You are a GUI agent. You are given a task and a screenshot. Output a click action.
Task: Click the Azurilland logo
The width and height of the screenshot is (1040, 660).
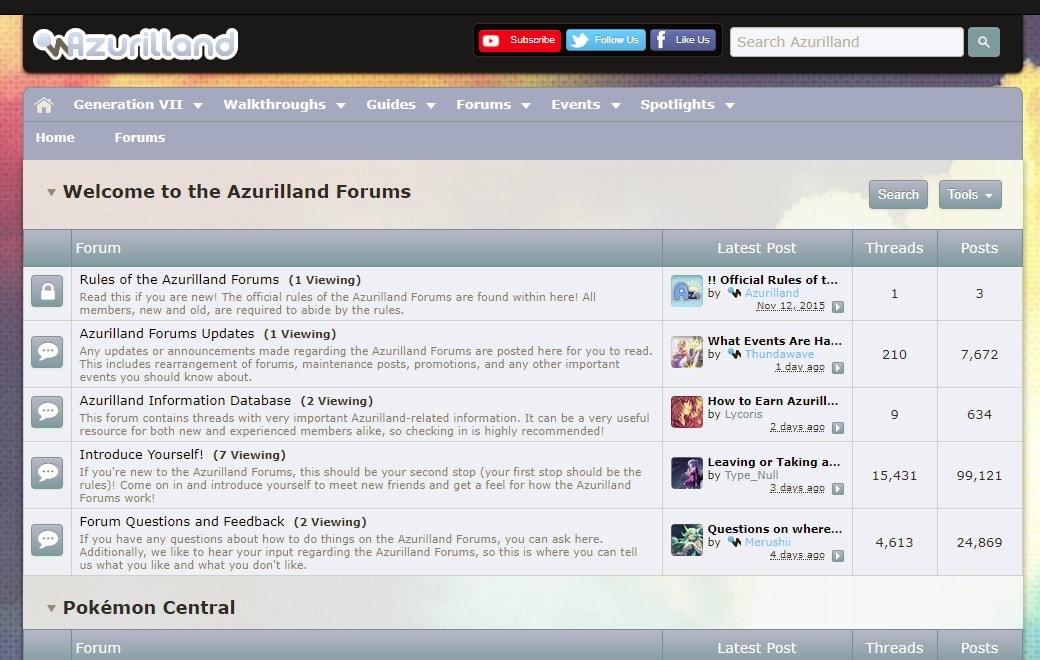pyautogui.click(x=136, y=44)
